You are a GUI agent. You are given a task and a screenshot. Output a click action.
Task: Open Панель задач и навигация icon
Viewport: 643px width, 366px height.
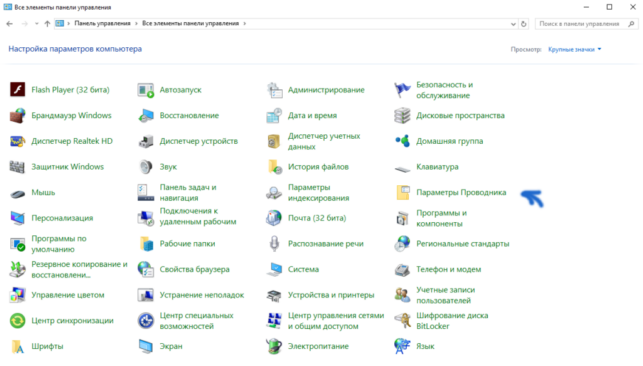(146, 193)
